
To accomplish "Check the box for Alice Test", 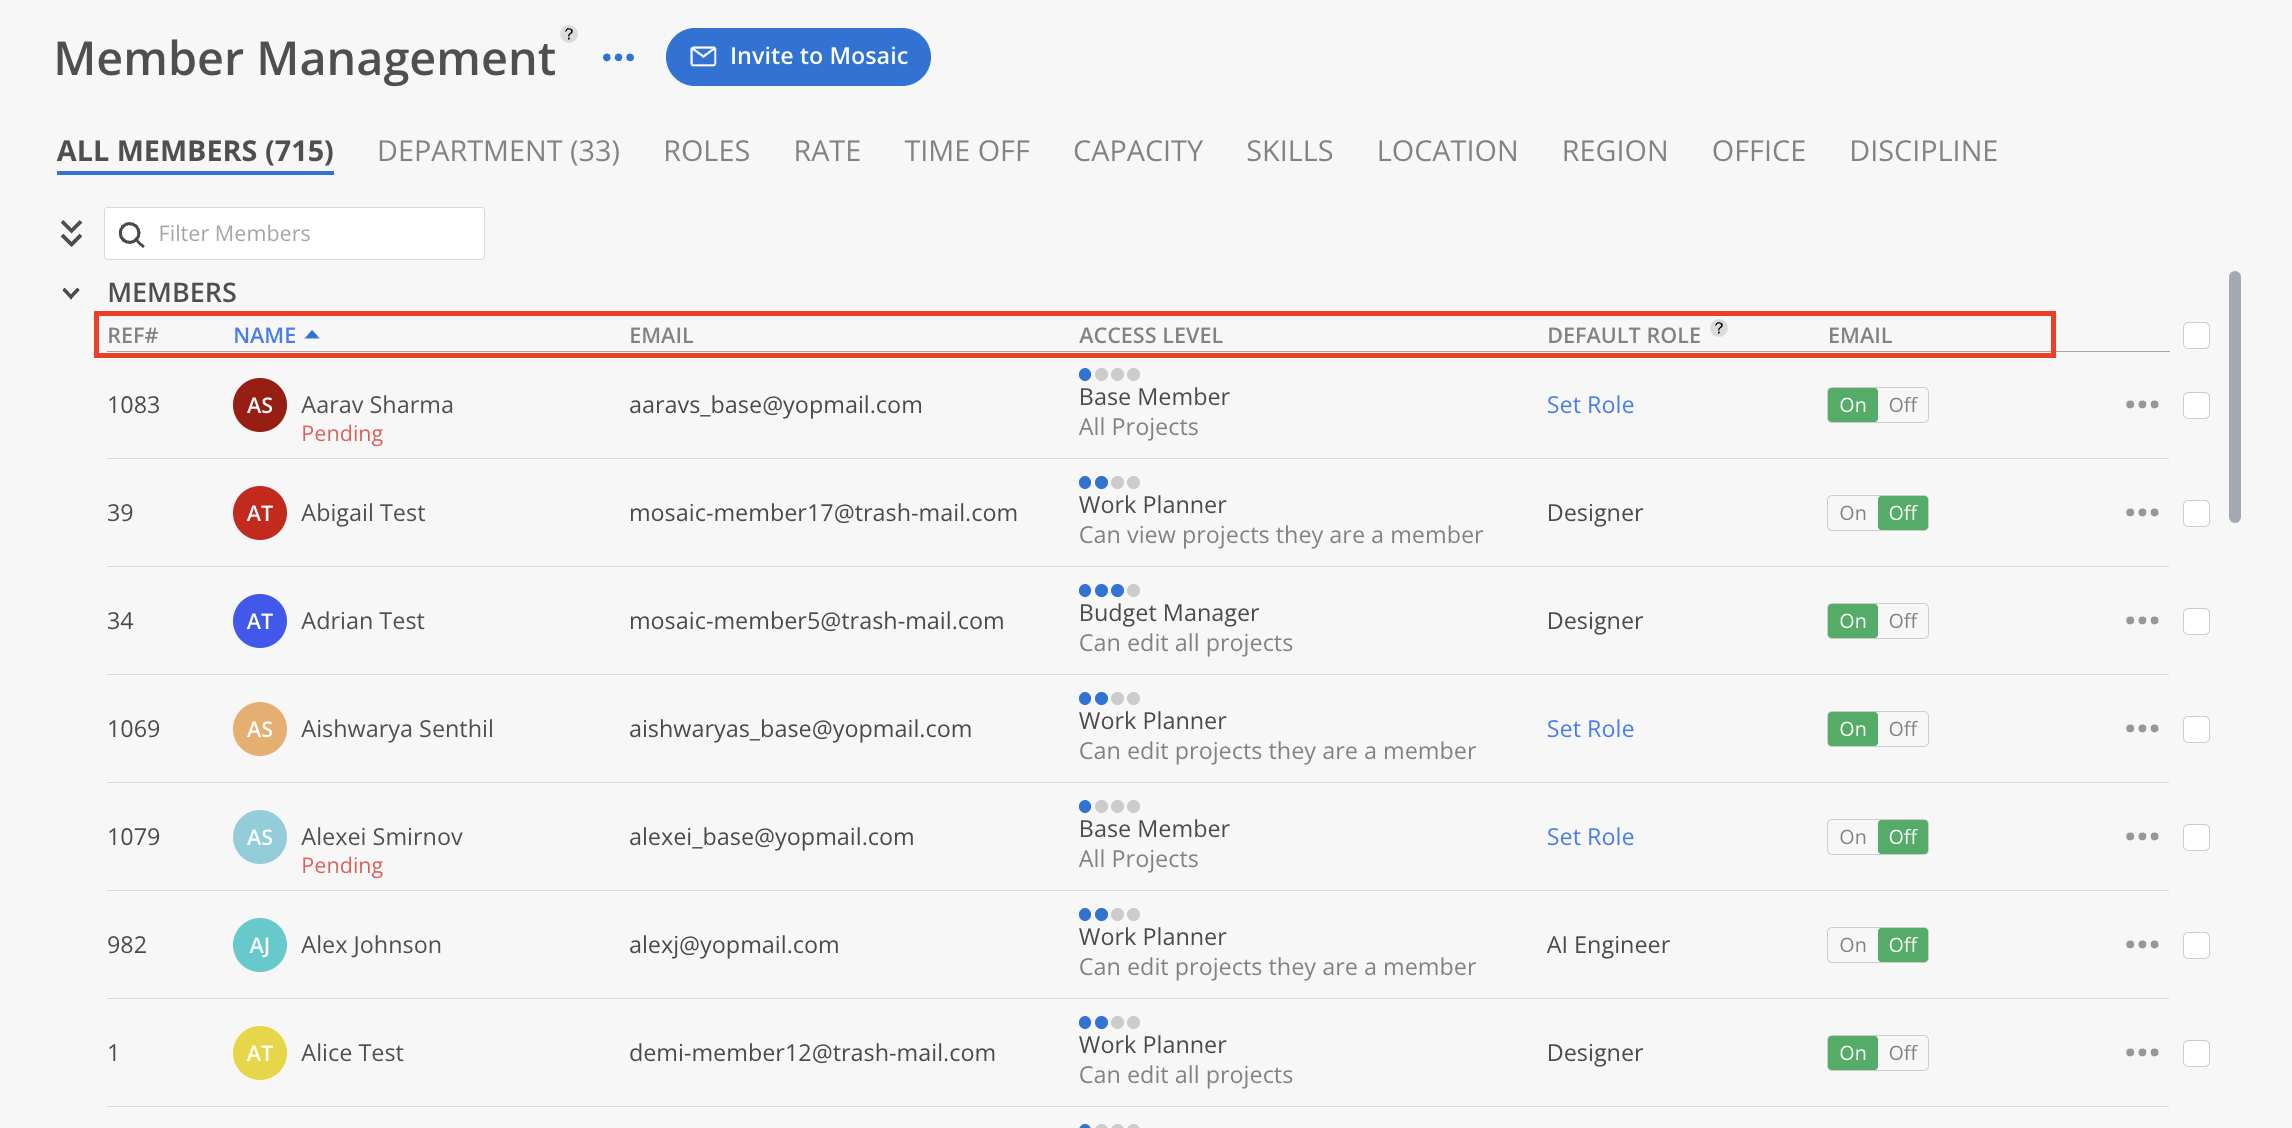I will coord(2197,1053).
